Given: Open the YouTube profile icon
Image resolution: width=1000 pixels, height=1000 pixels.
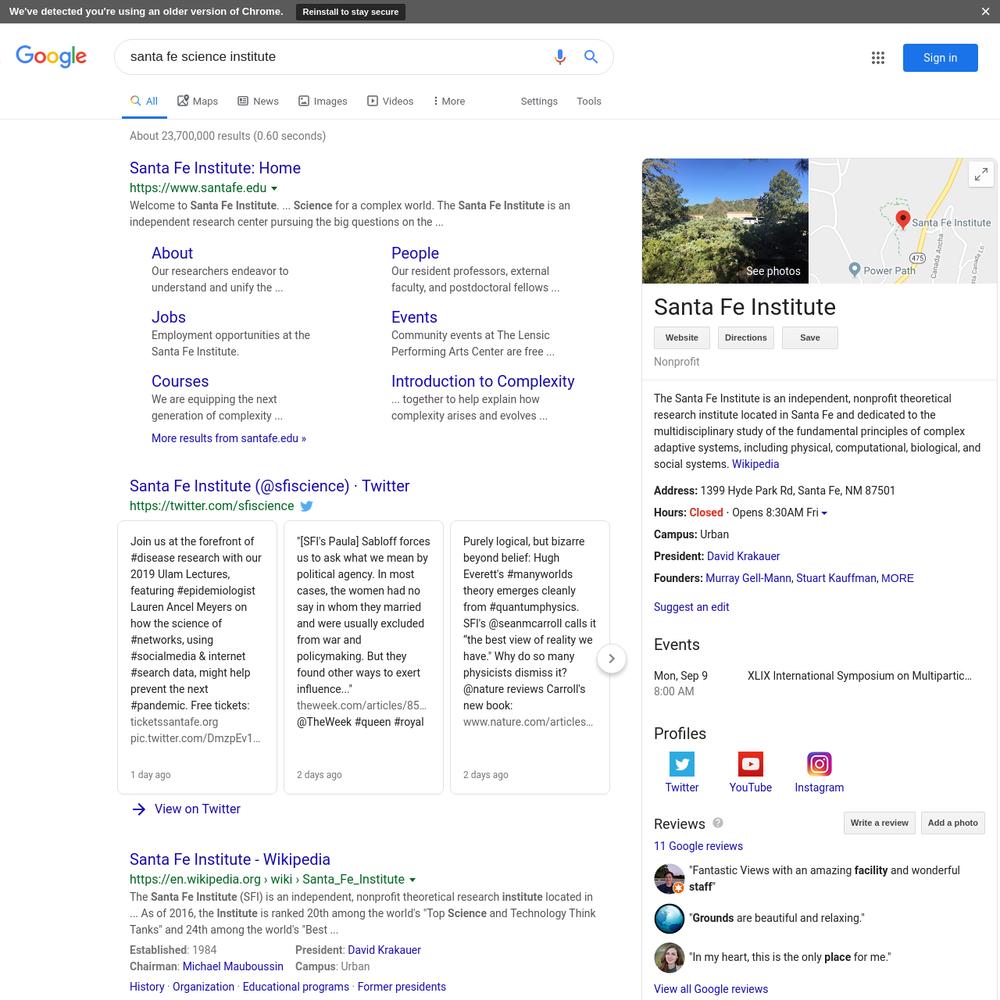Looking at the screenshot, I should tap(750, 763).
